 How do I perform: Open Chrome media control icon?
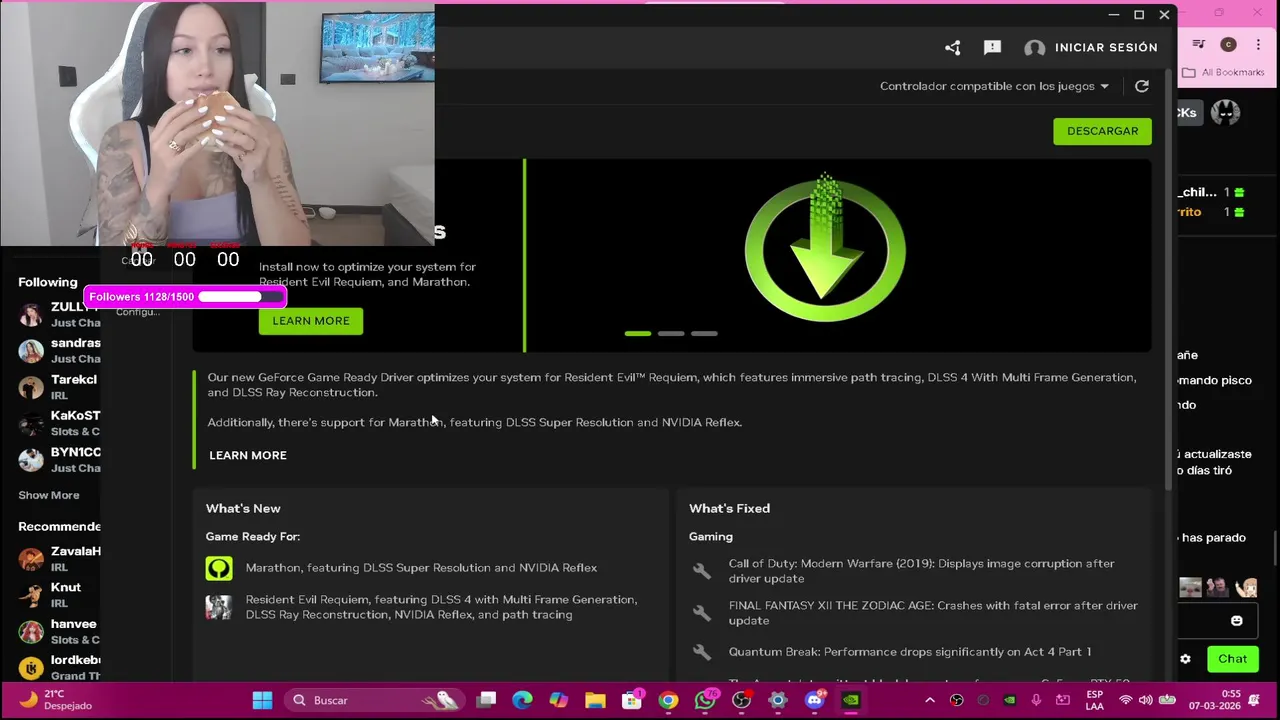tap(1198, 44)
